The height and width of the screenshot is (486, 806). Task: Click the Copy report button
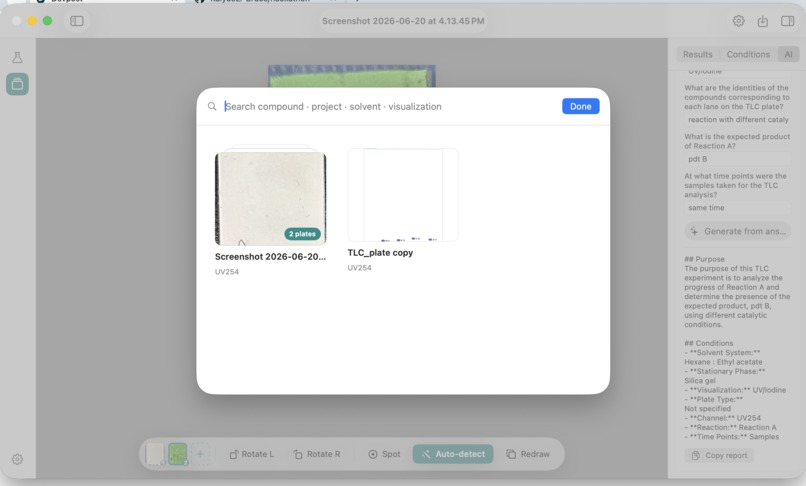click(719, 456)
